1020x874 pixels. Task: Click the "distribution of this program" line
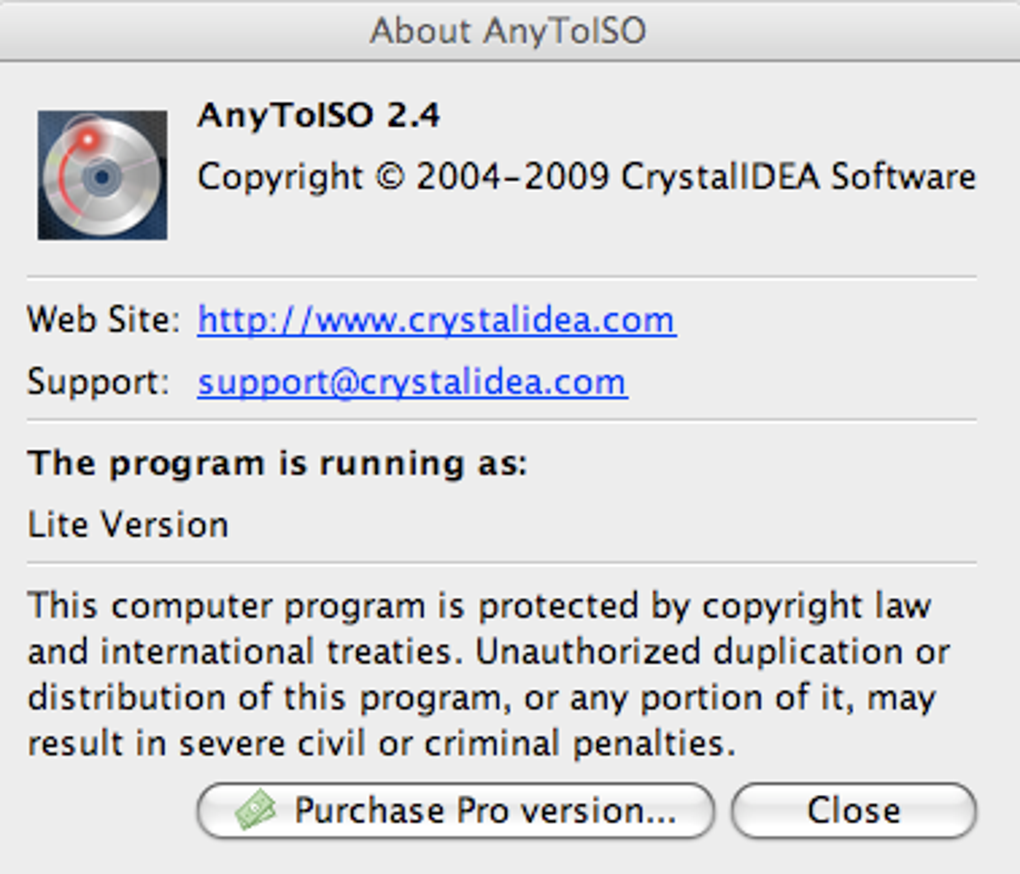coord(481,697)
